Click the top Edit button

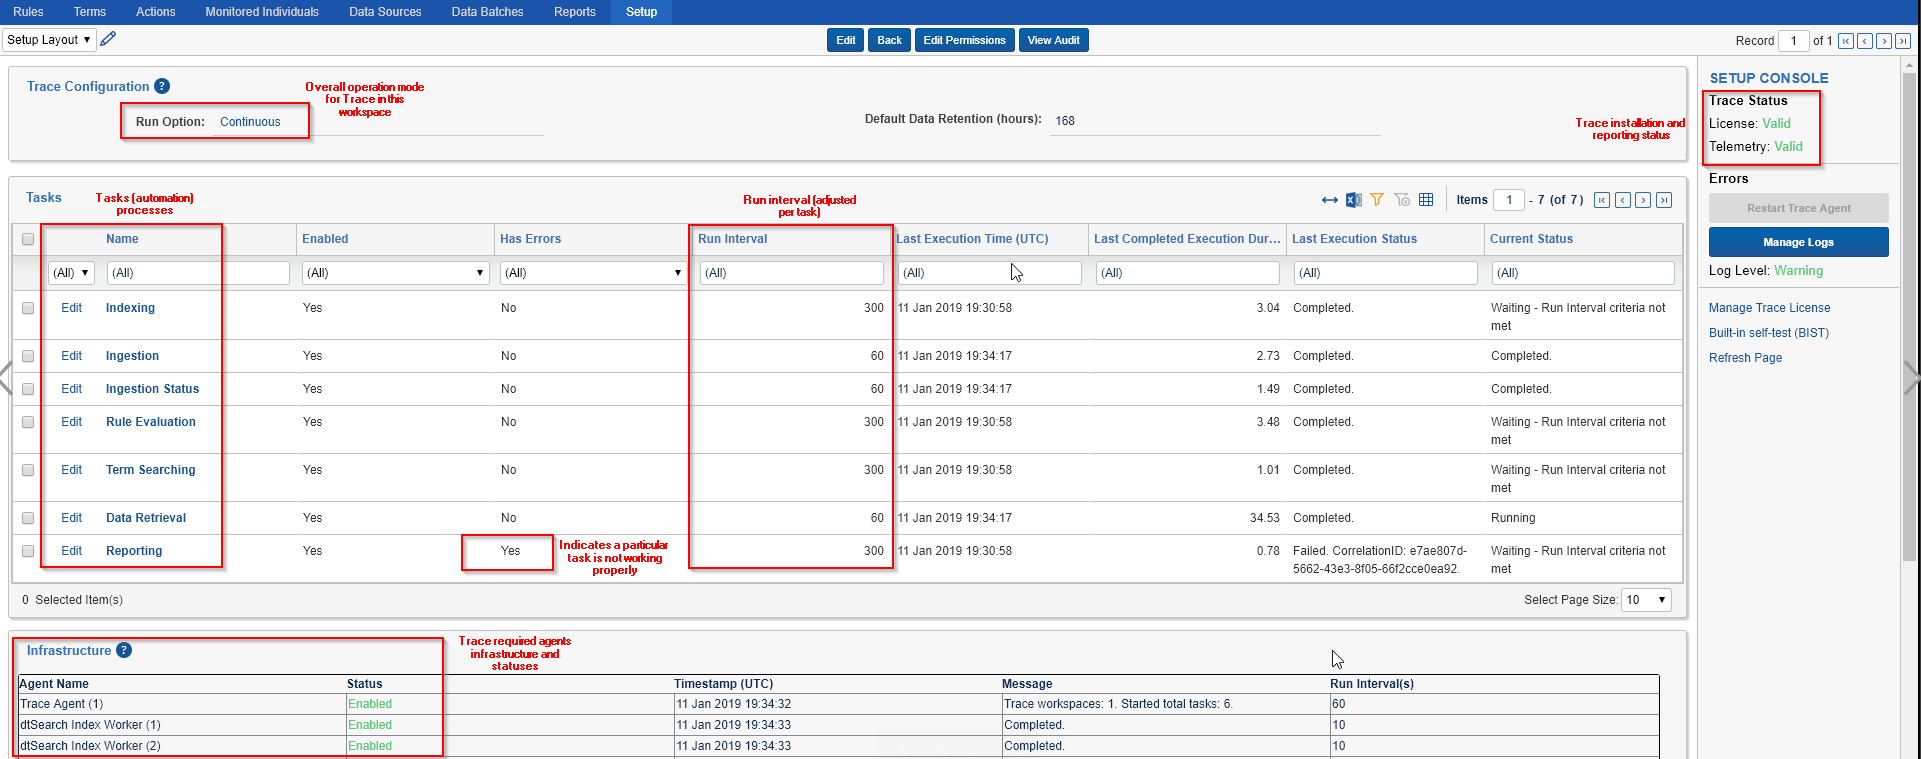846,40
